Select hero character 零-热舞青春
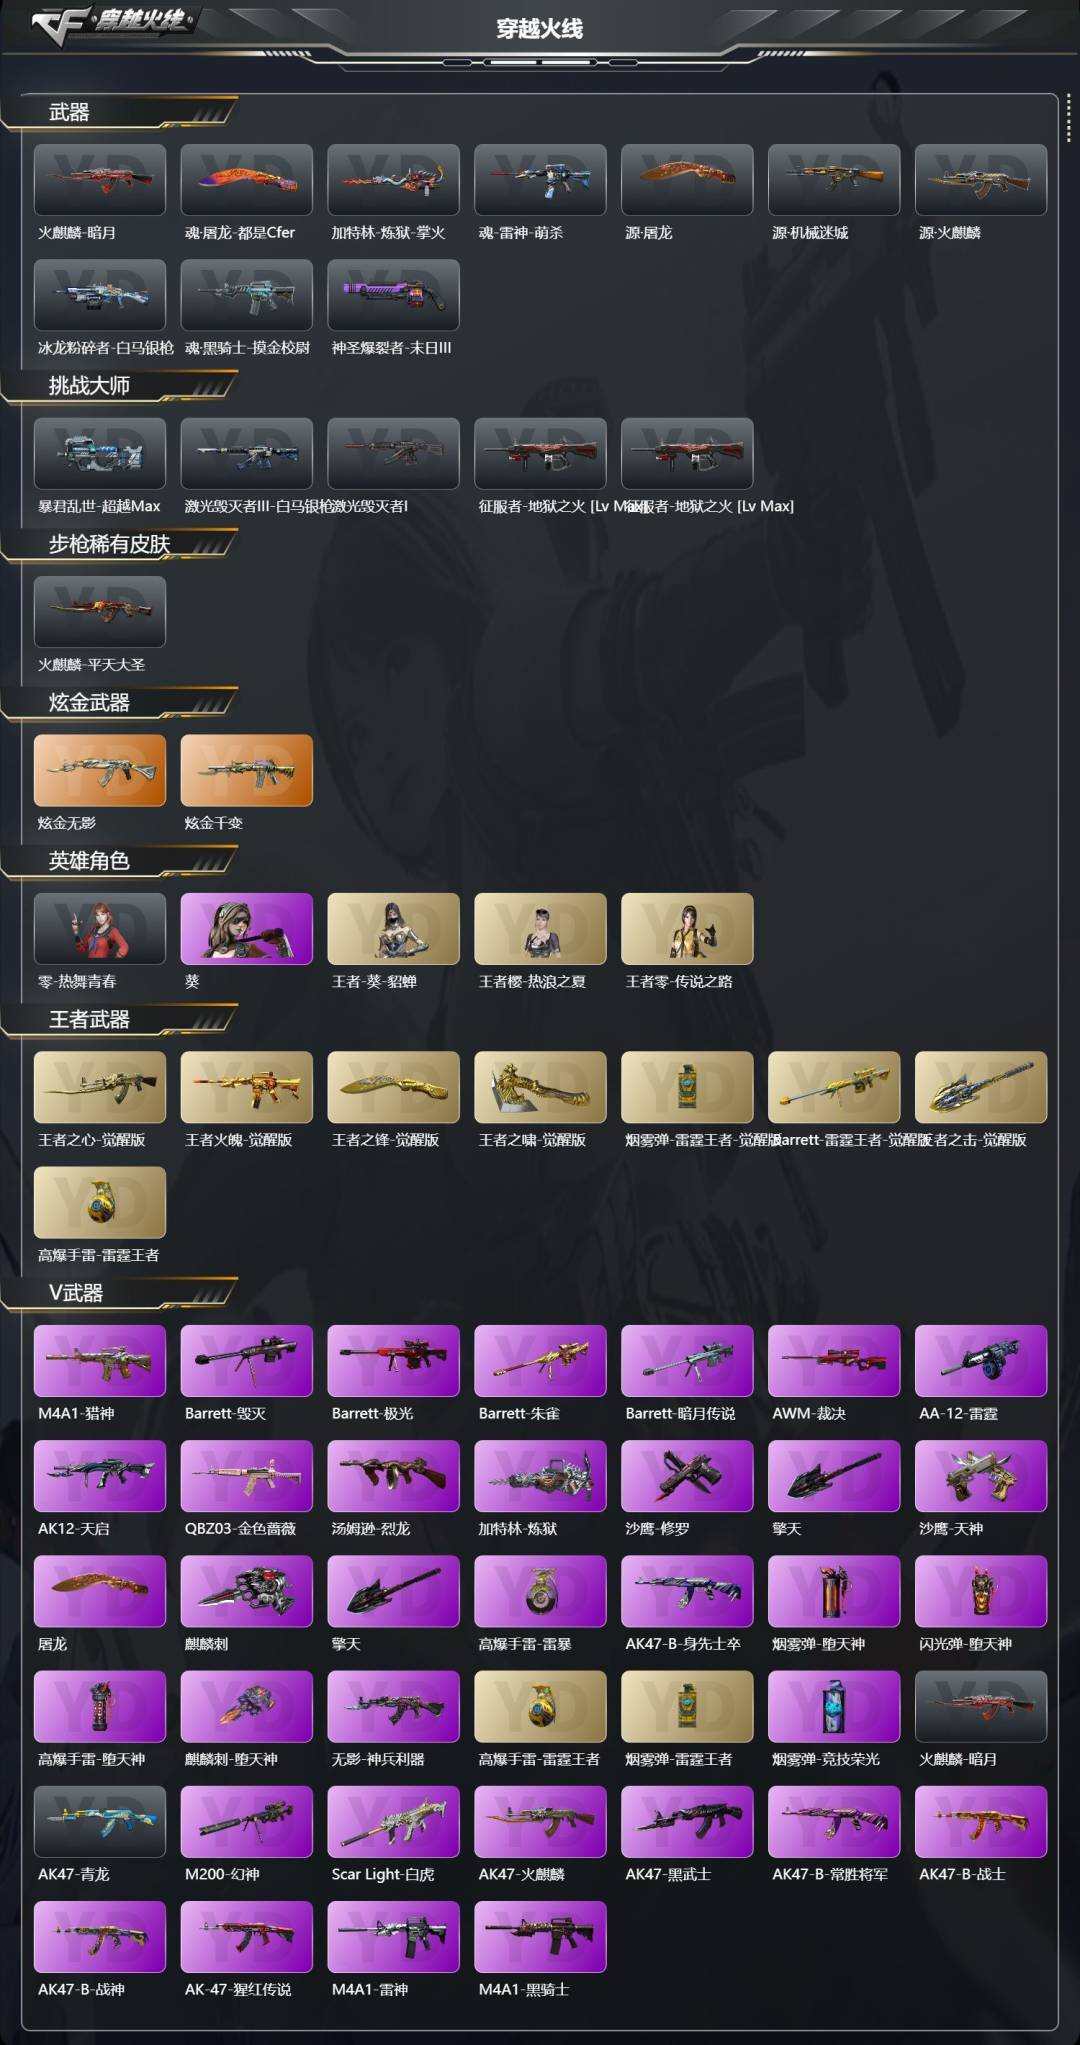Viewport: 1080px width, 2045px height. (x=100, y=928)
